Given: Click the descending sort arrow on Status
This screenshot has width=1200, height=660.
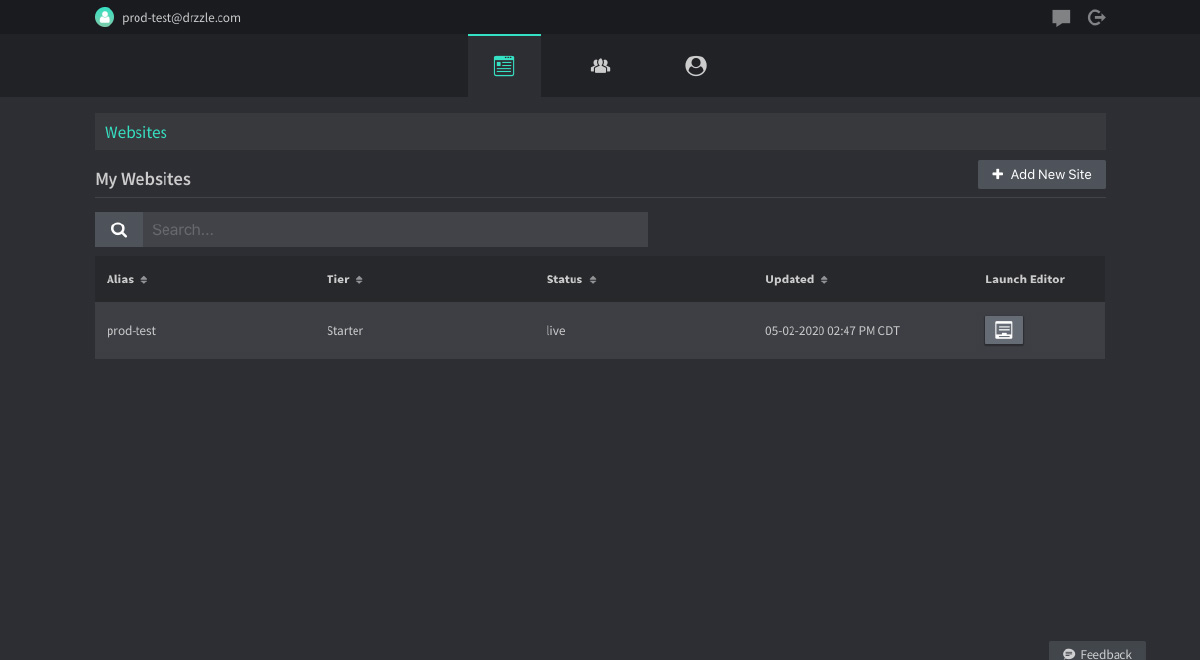Looking at the screenshot, I should pyautogui.click(x=592, y=283).
